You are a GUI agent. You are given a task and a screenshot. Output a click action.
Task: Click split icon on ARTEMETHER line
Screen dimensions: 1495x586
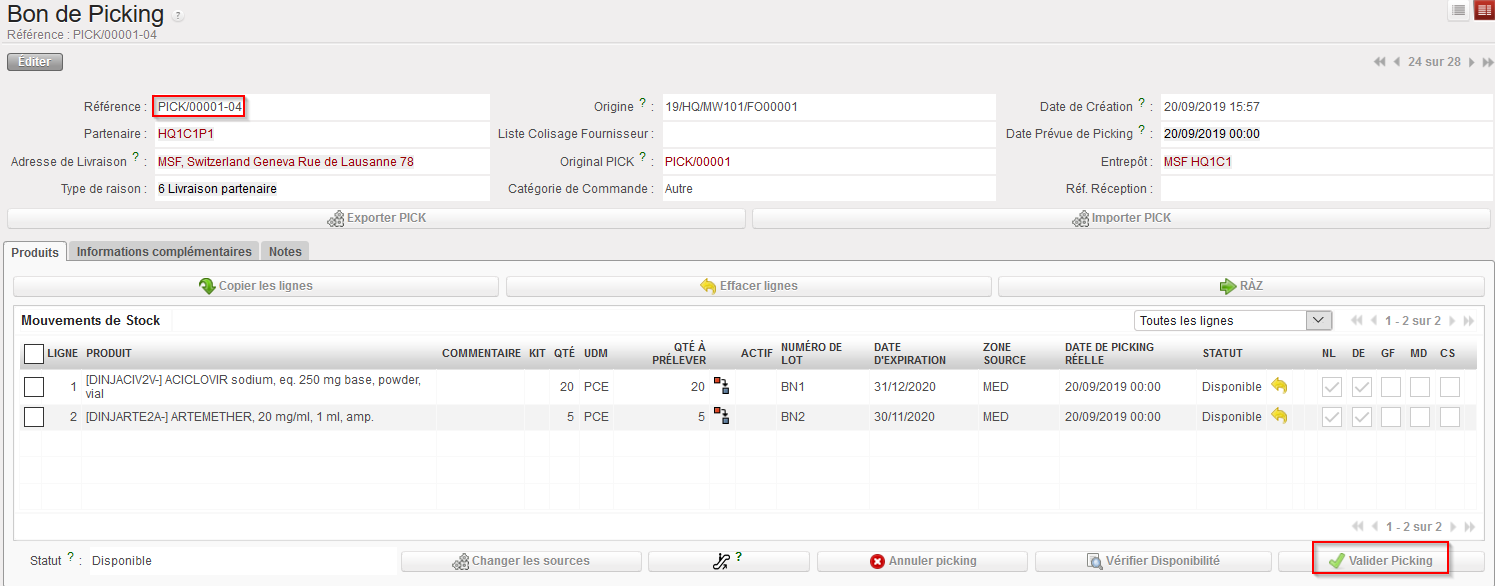(x=721, y=416)
